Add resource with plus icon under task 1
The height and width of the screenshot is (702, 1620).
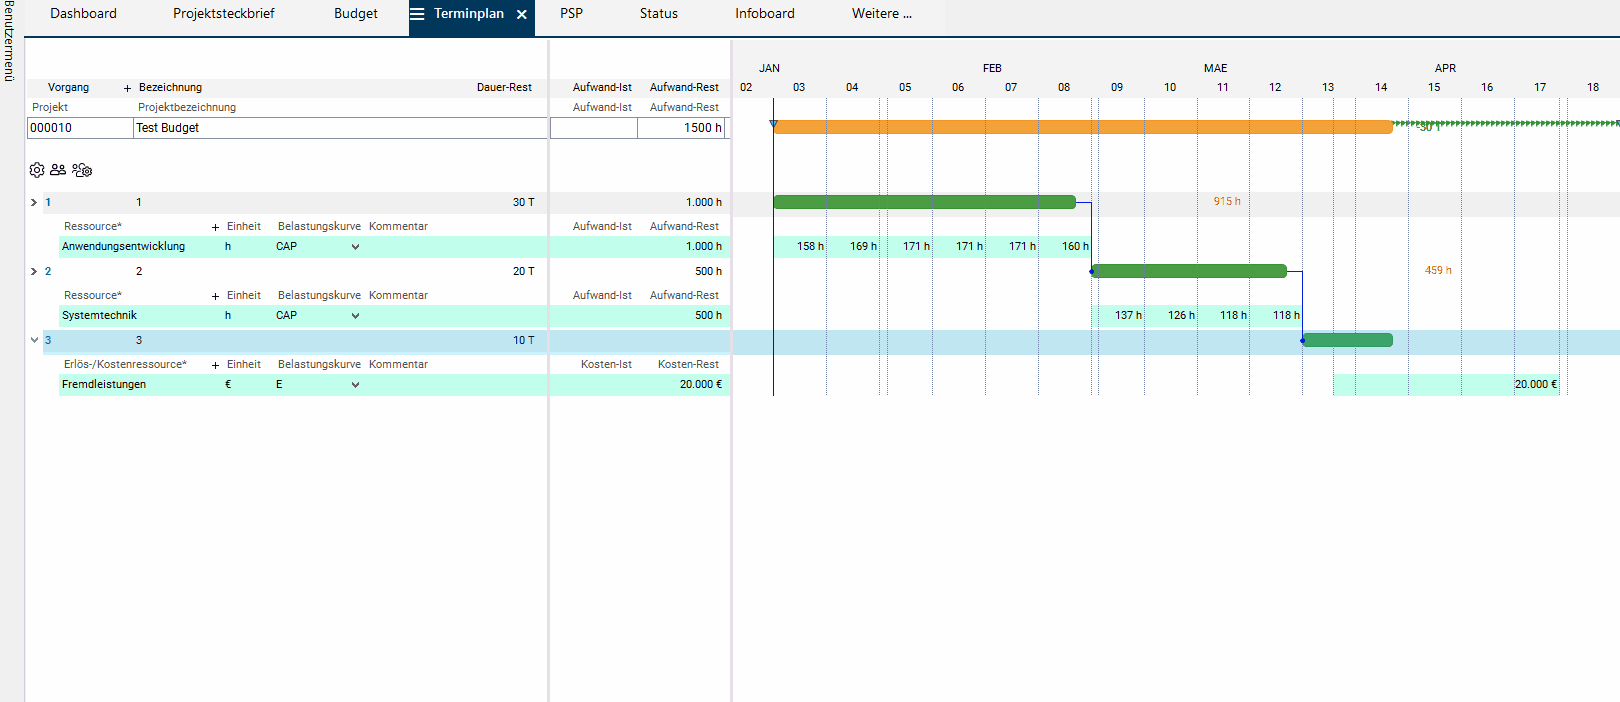click(215, 227)
